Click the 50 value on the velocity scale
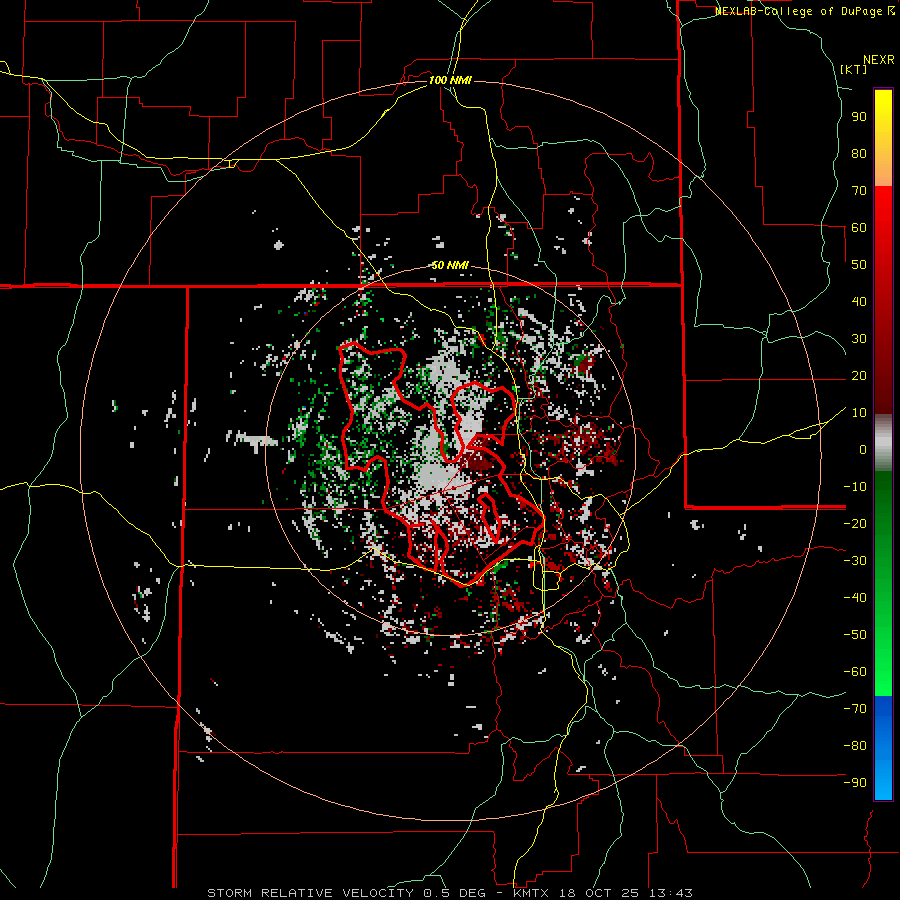Image resolution: width=900 pixels, height=900 pixels. [859, 265]
